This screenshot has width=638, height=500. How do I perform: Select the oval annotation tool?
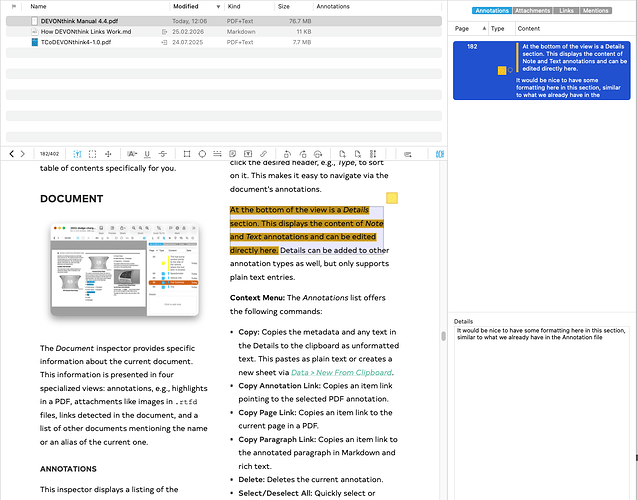click(x=202, y=154)
